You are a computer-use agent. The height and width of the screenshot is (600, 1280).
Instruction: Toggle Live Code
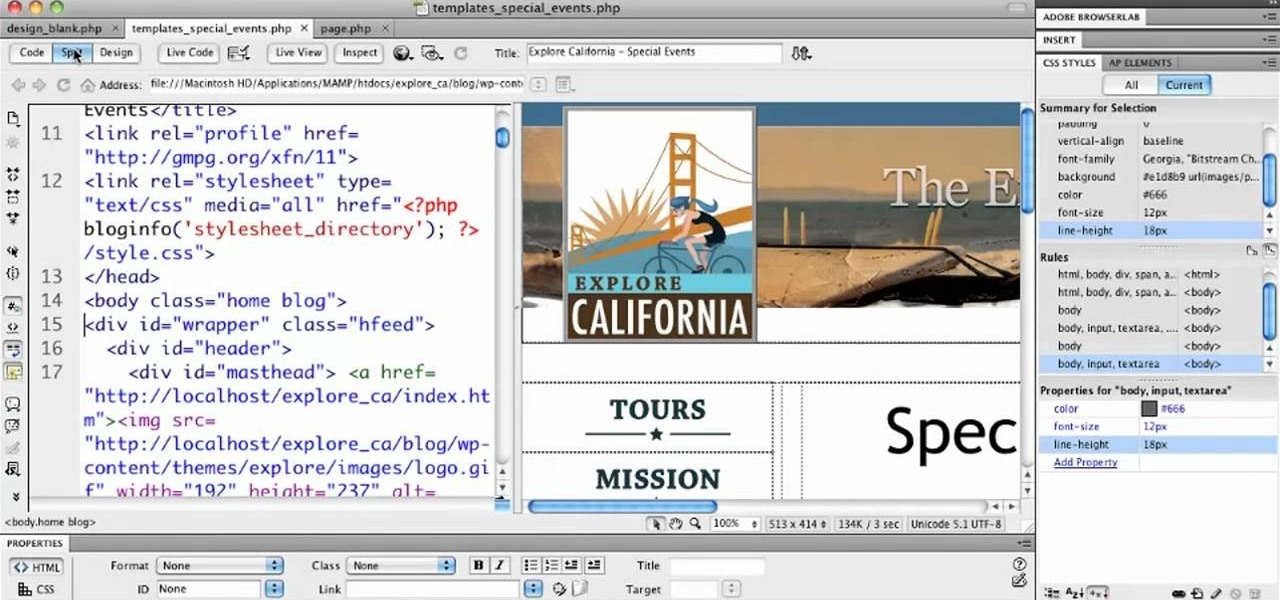(x=189, y=53)
